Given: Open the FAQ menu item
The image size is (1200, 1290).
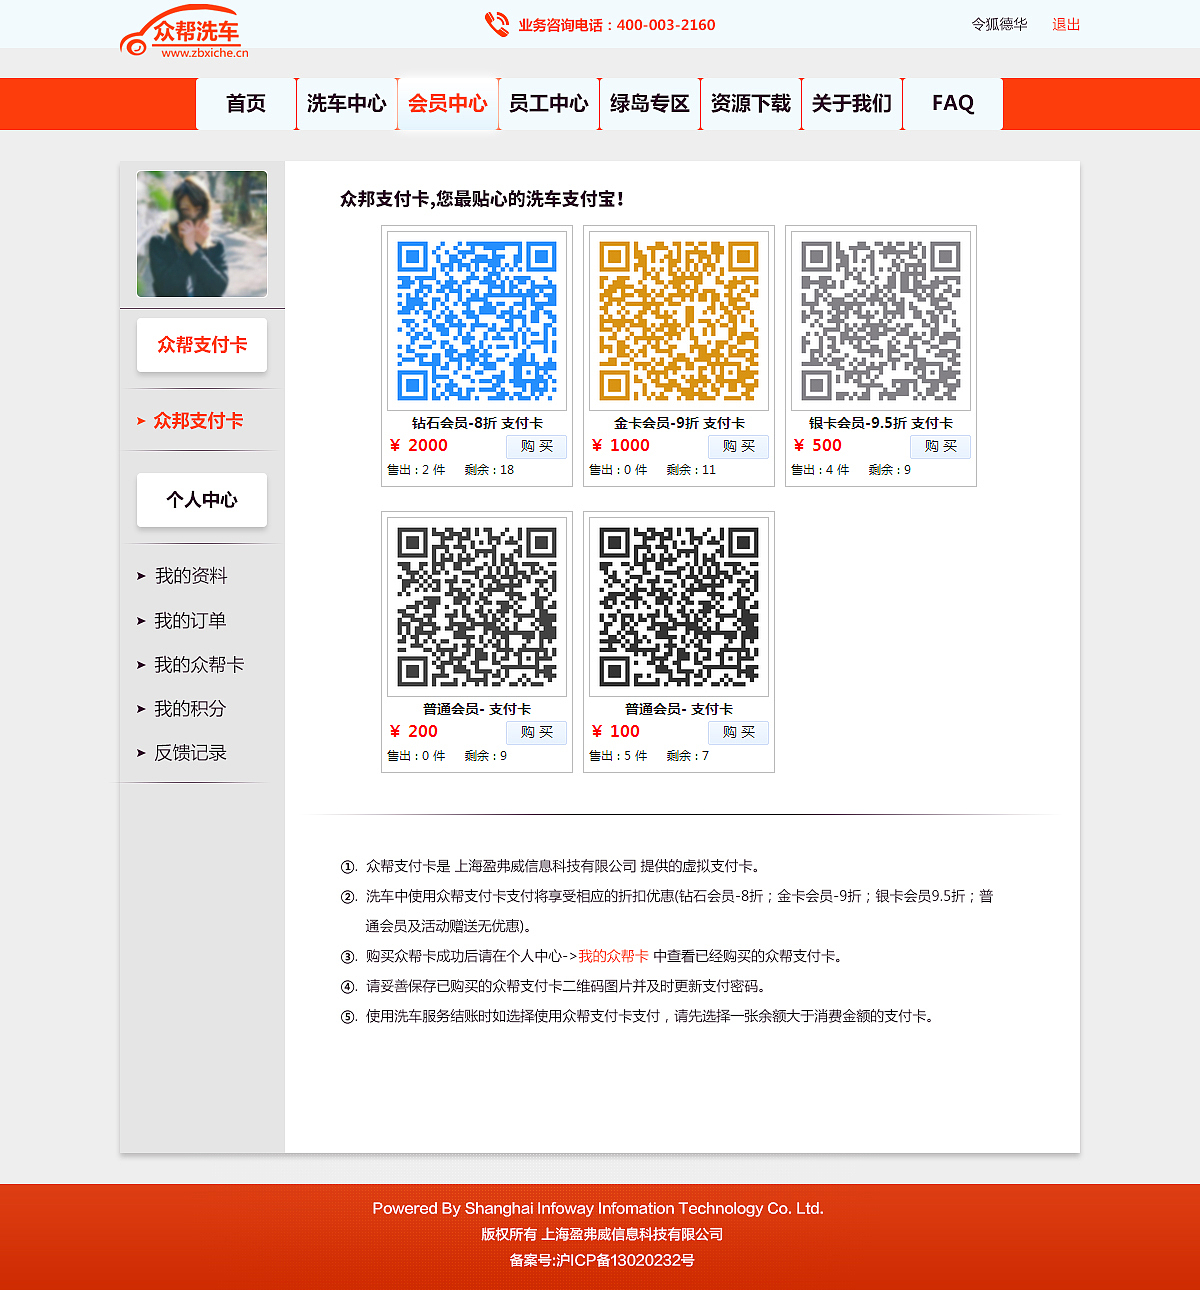Looking at the screenshot, I should [953, 103].
